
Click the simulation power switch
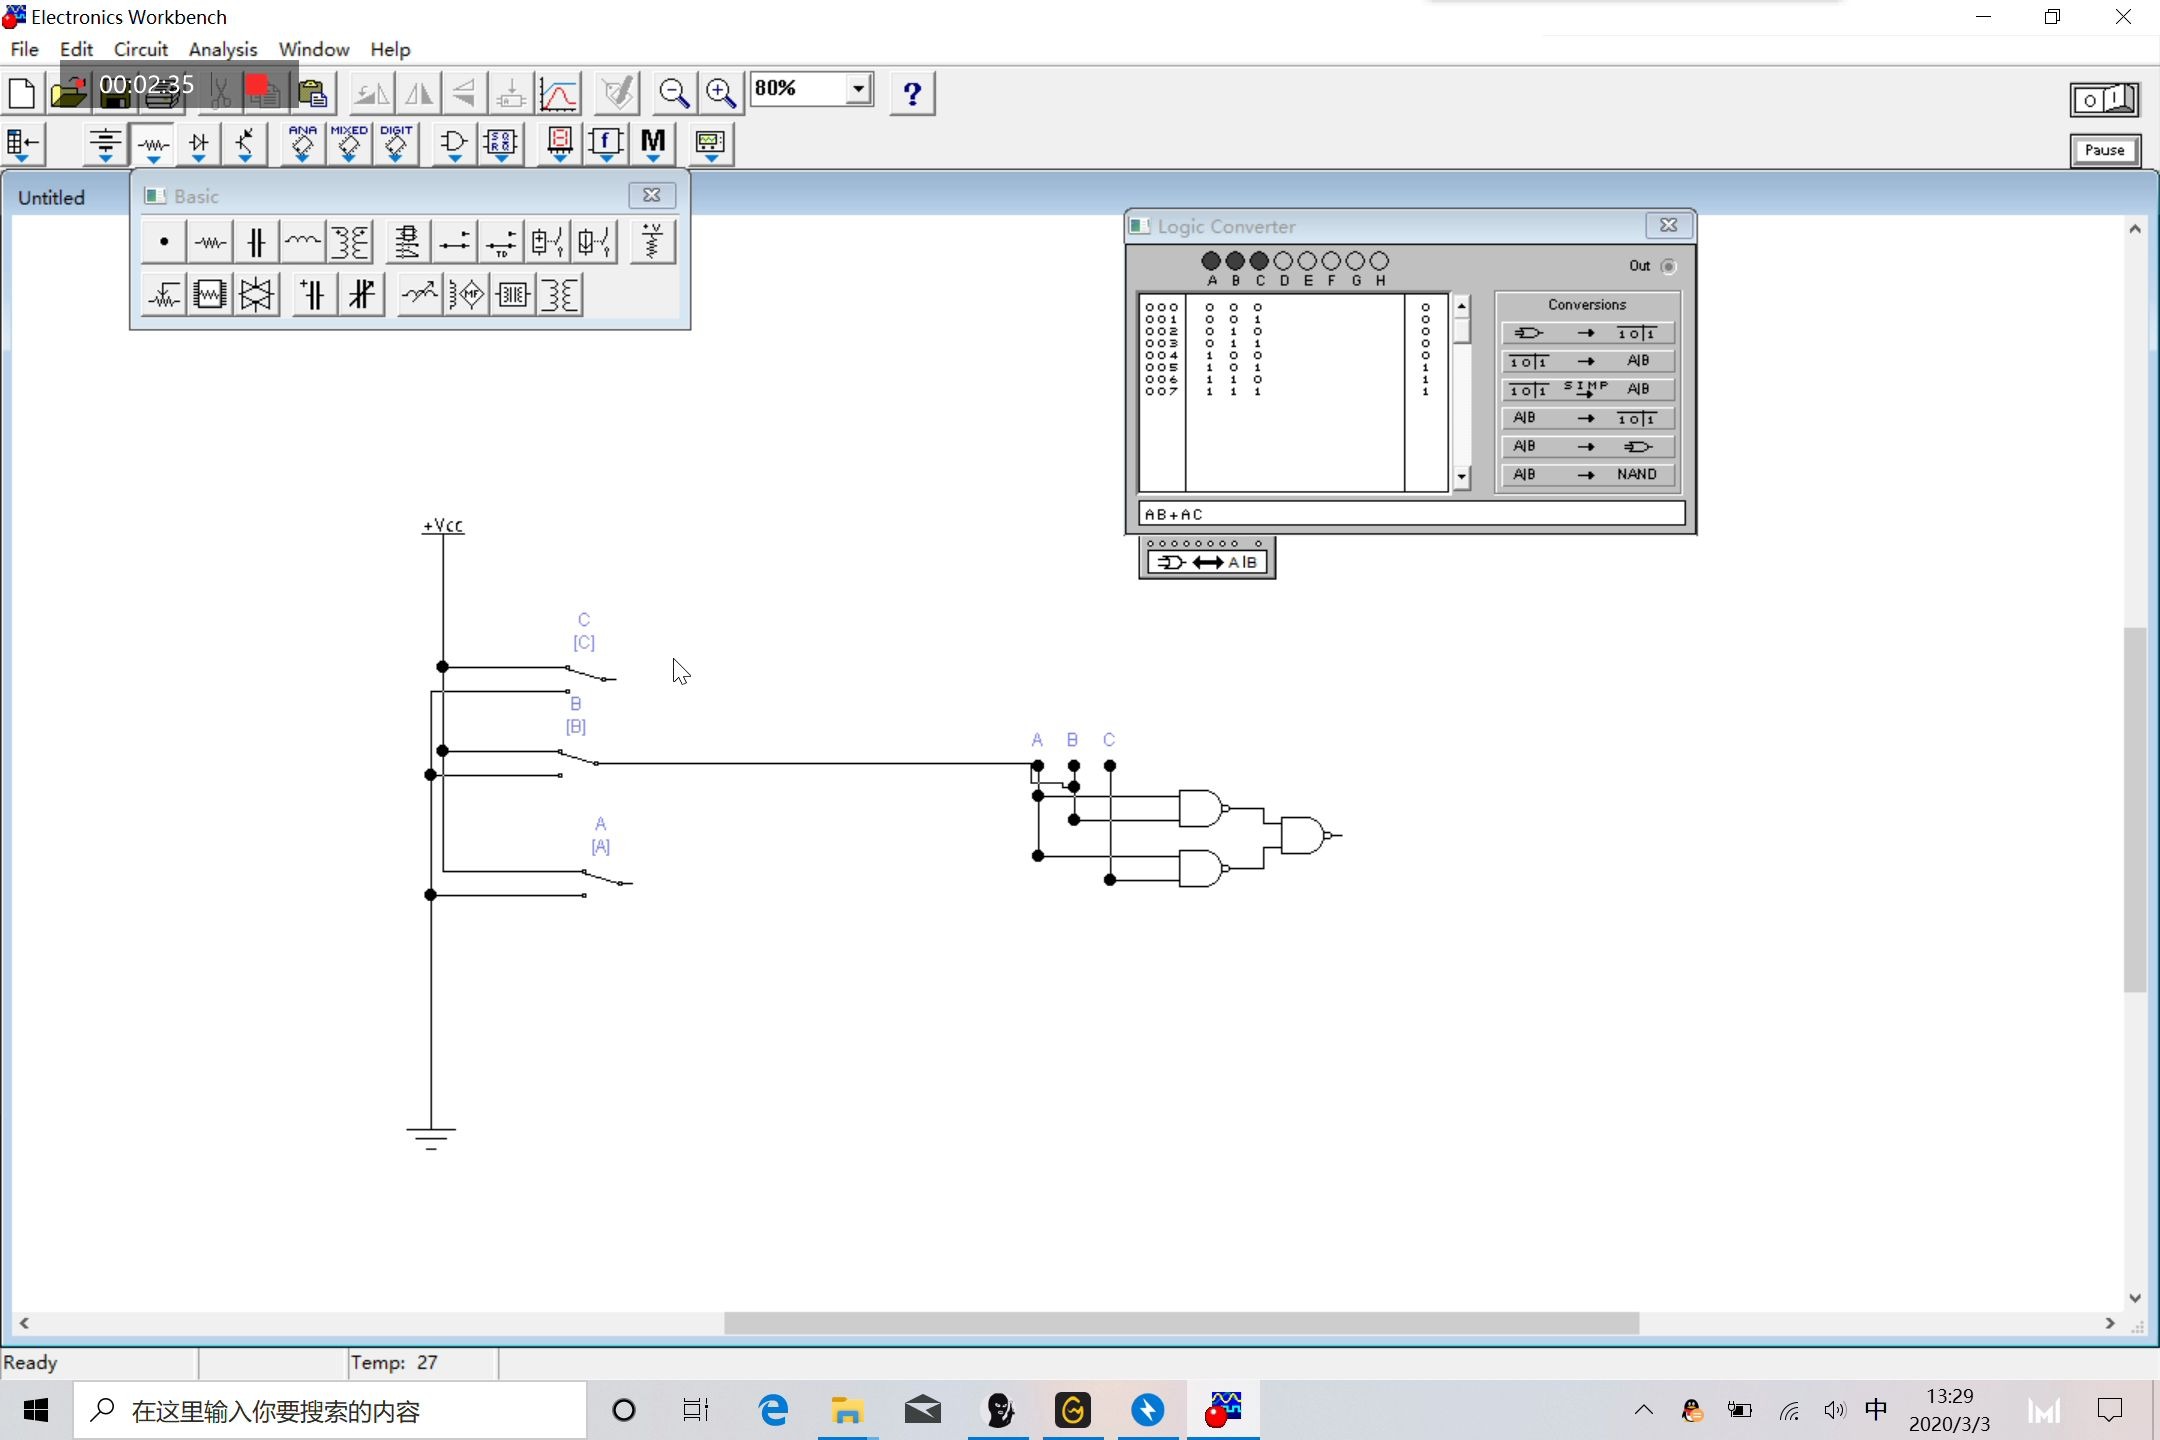pyautogui.click(x=2104, y=100)
